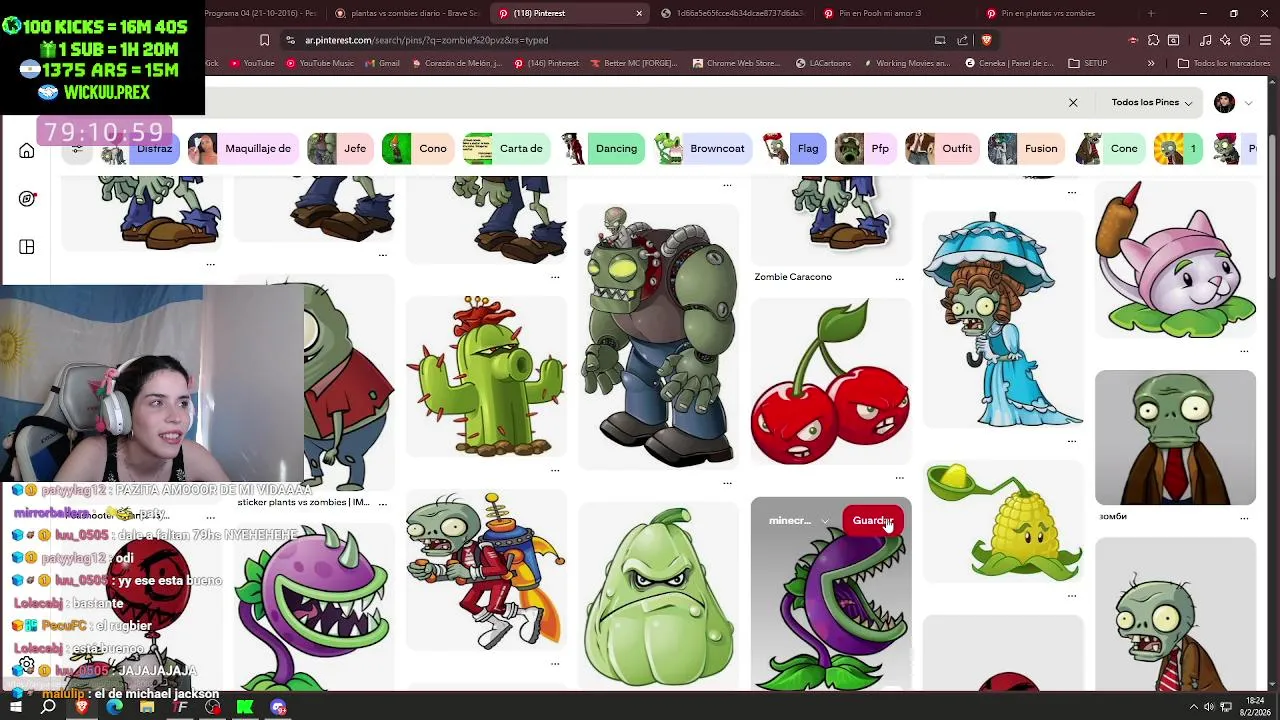
Task: Select the 'Browncoat' suggestion chip
Action: coord(702,148)
